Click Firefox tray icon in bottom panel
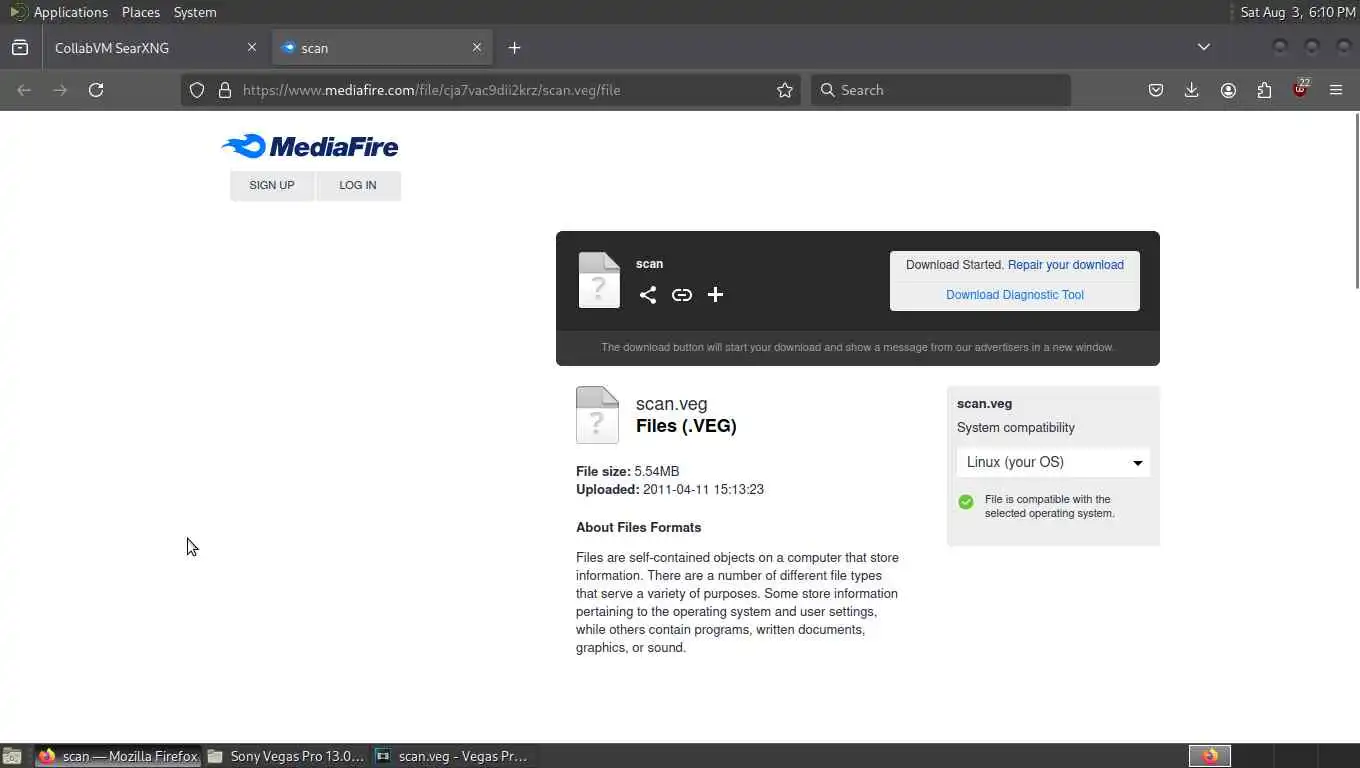 pyautogui.click(x=1210, y=756)
